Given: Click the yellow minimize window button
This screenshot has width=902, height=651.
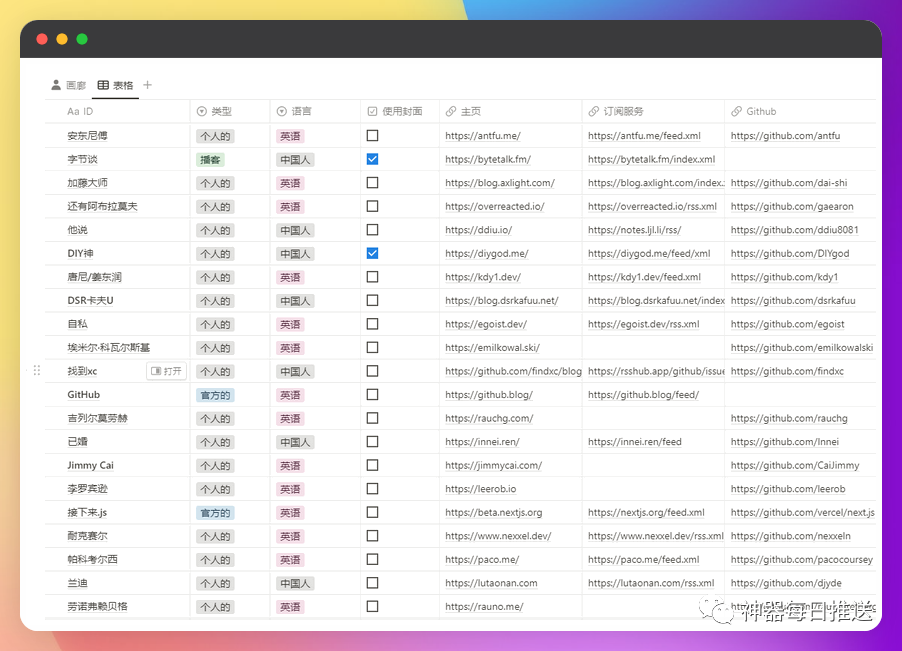Looking at the screenshot, I should coord(62,39).
